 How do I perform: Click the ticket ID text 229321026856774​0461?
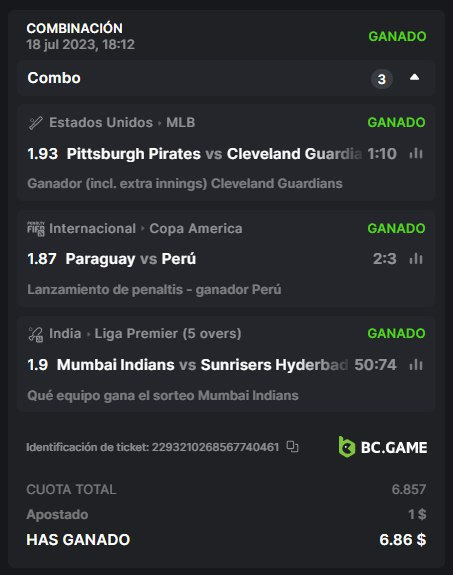pyautogui.click(x=215, y=447)
